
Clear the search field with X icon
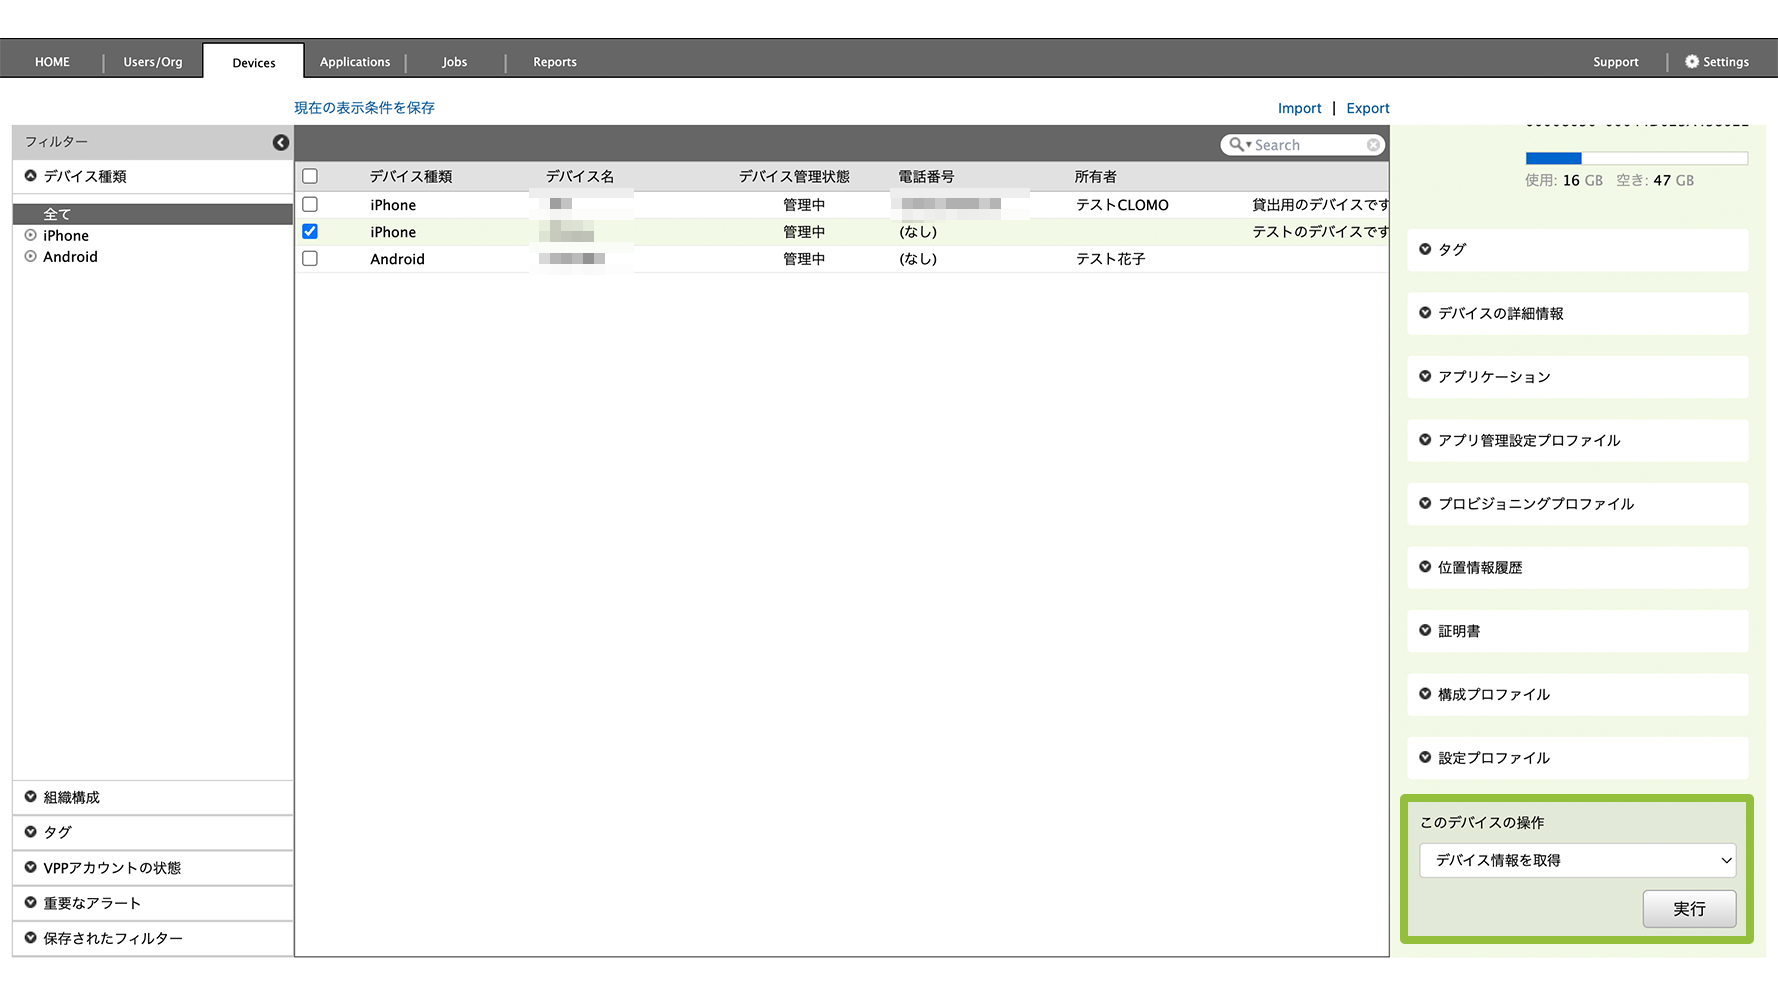(1373, 145)
